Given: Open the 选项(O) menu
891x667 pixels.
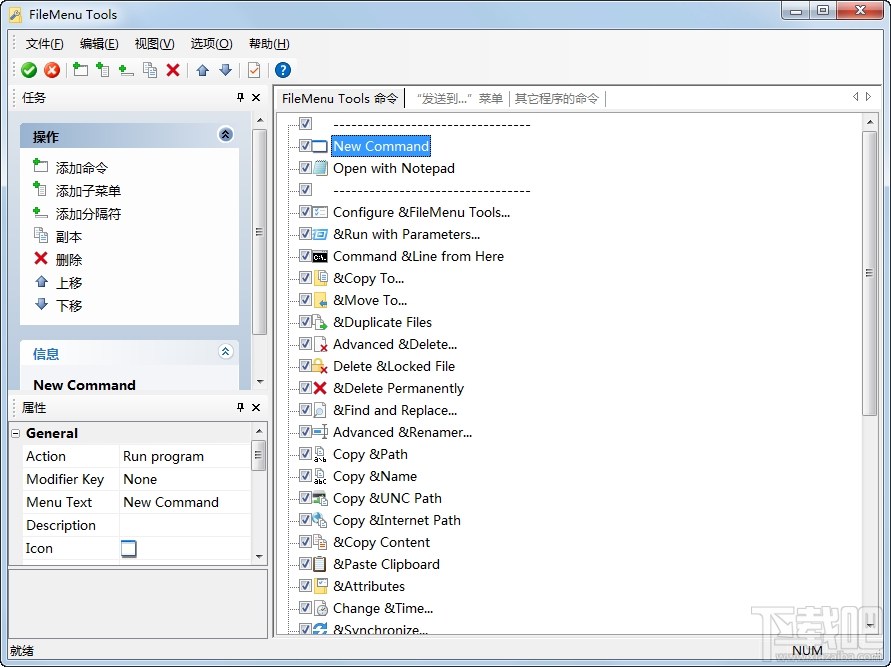Looking at the screenshot, I should pos(211,44).
